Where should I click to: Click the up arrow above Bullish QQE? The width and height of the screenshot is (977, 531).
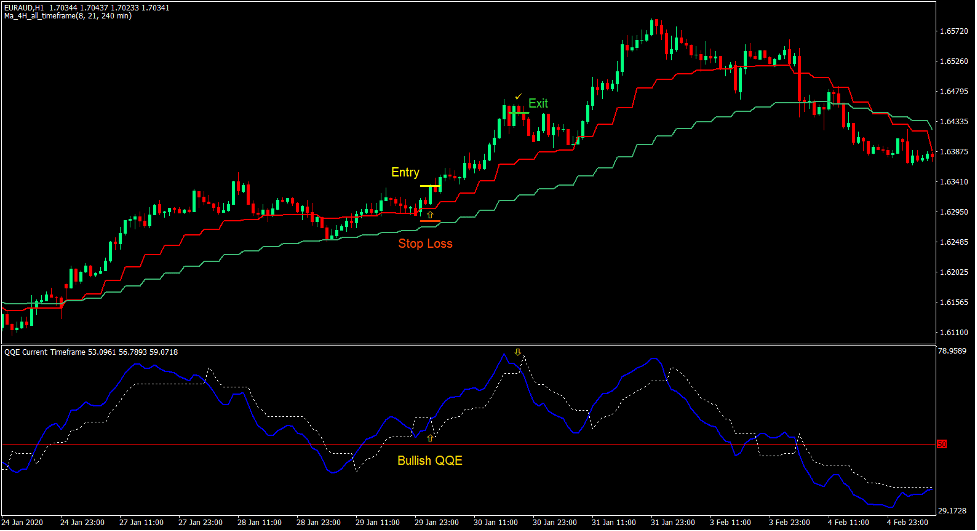(430, 438)
